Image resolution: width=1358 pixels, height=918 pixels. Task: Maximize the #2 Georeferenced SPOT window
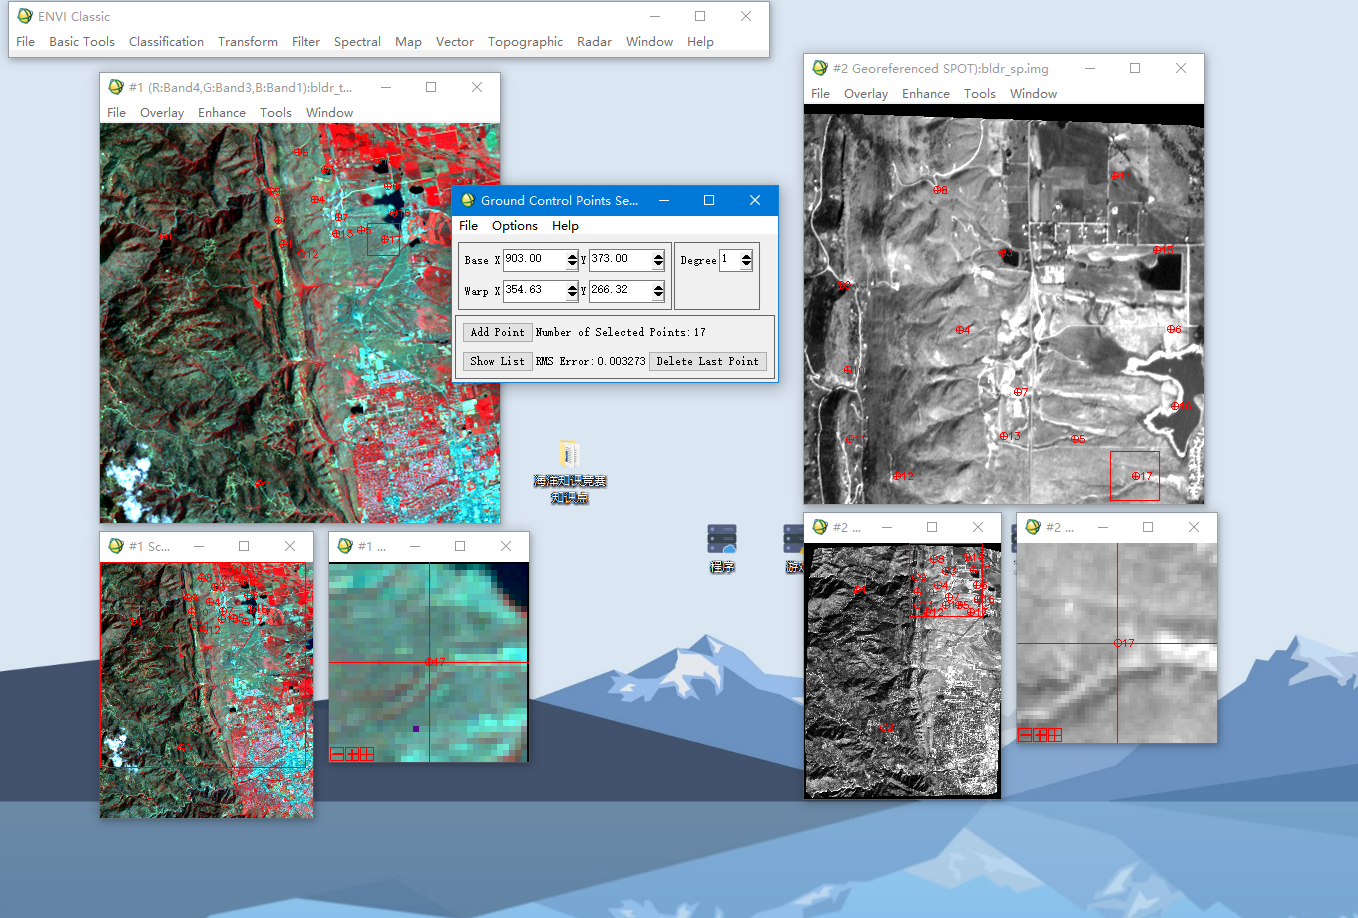click(1135, 68)
